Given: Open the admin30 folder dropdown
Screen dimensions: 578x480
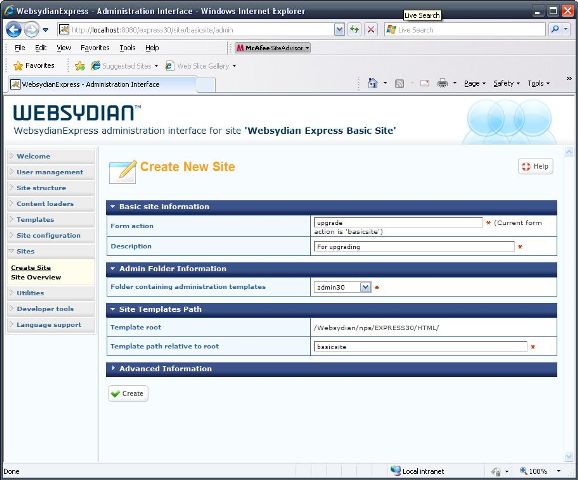Looking at the screenshot, I should click(x=342, y=287).
